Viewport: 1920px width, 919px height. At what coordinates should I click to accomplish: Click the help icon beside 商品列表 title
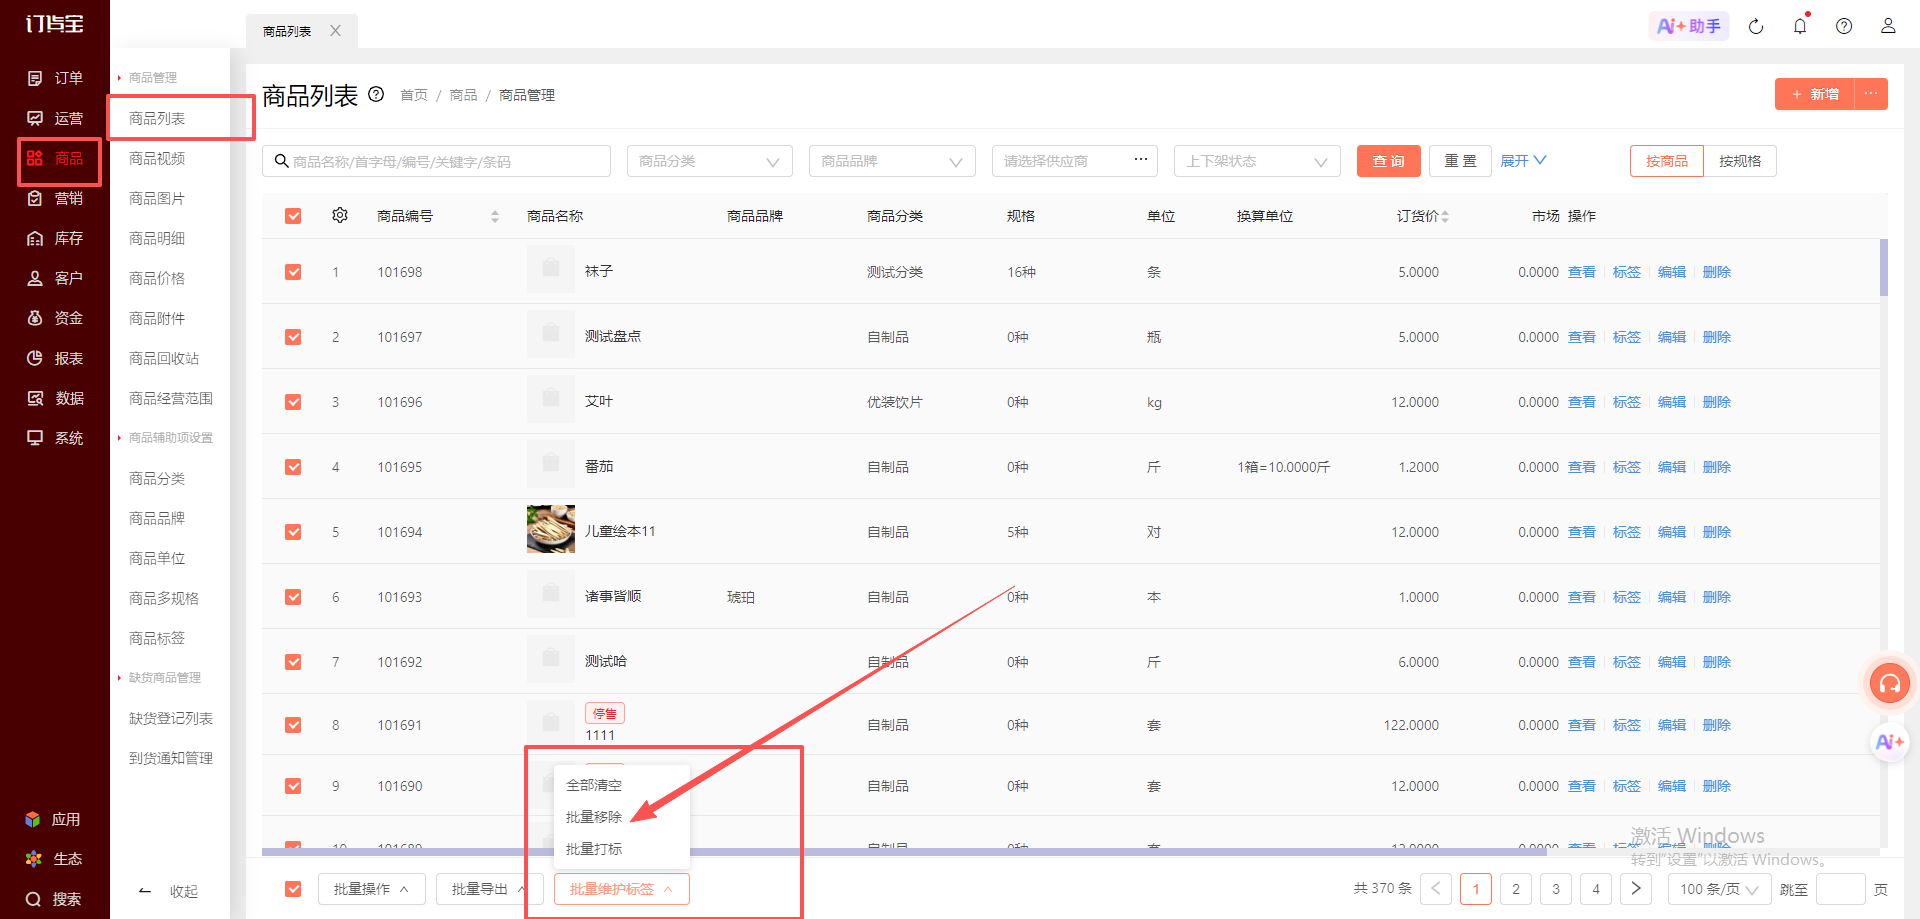[376, 94]
